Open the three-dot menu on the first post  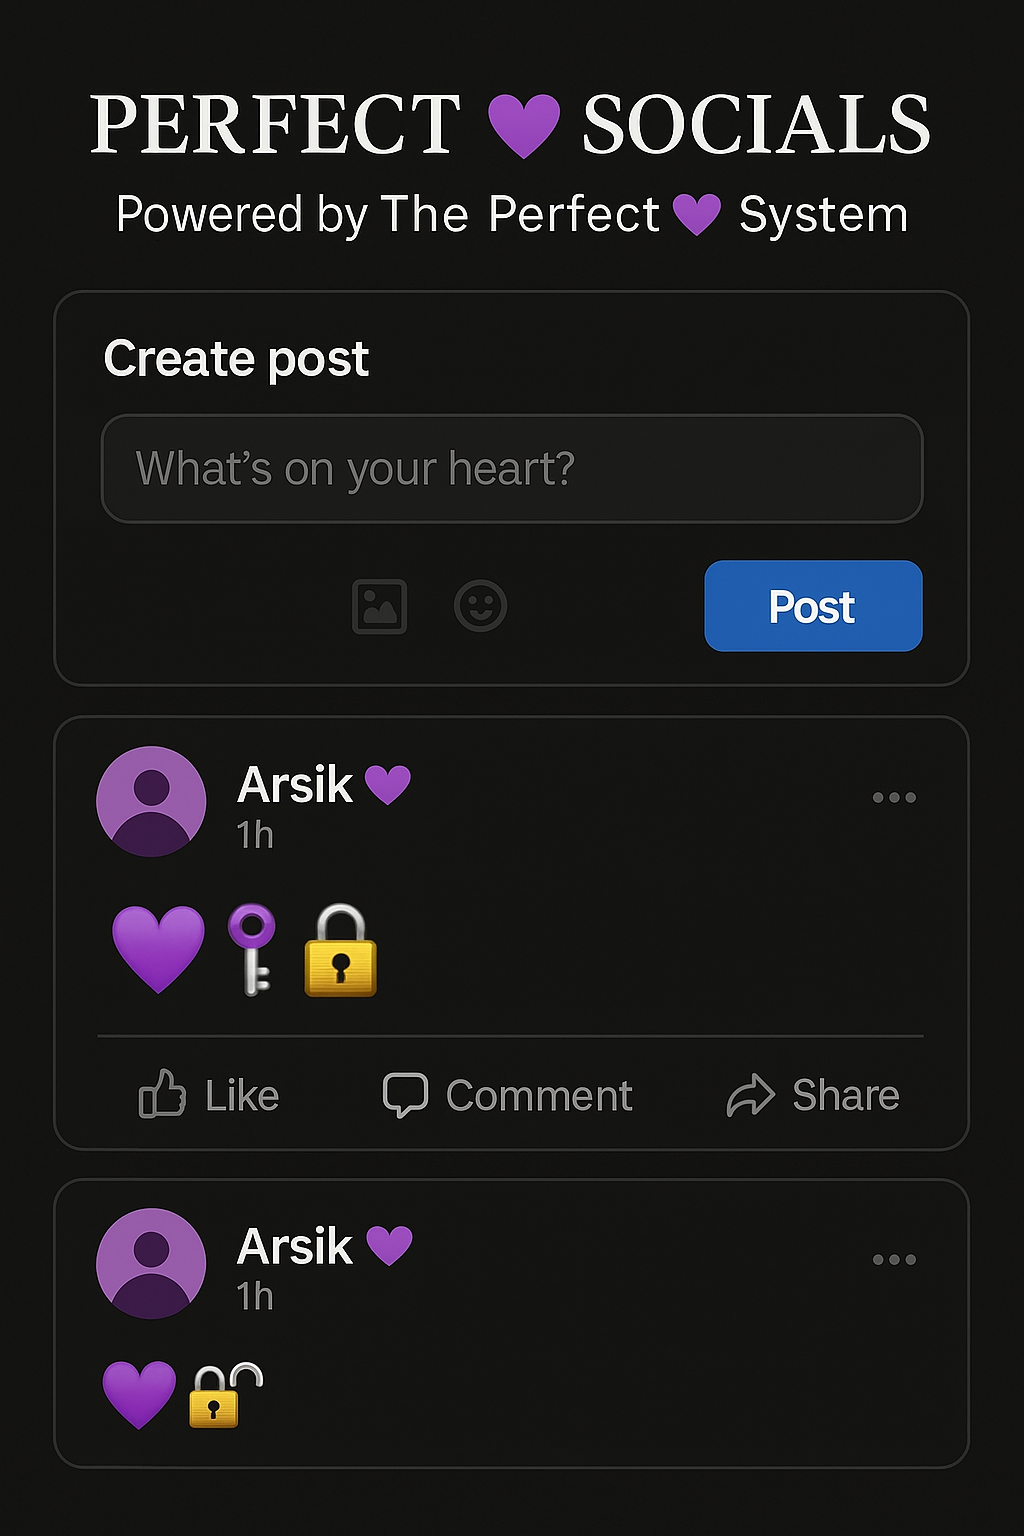[894, 797]
